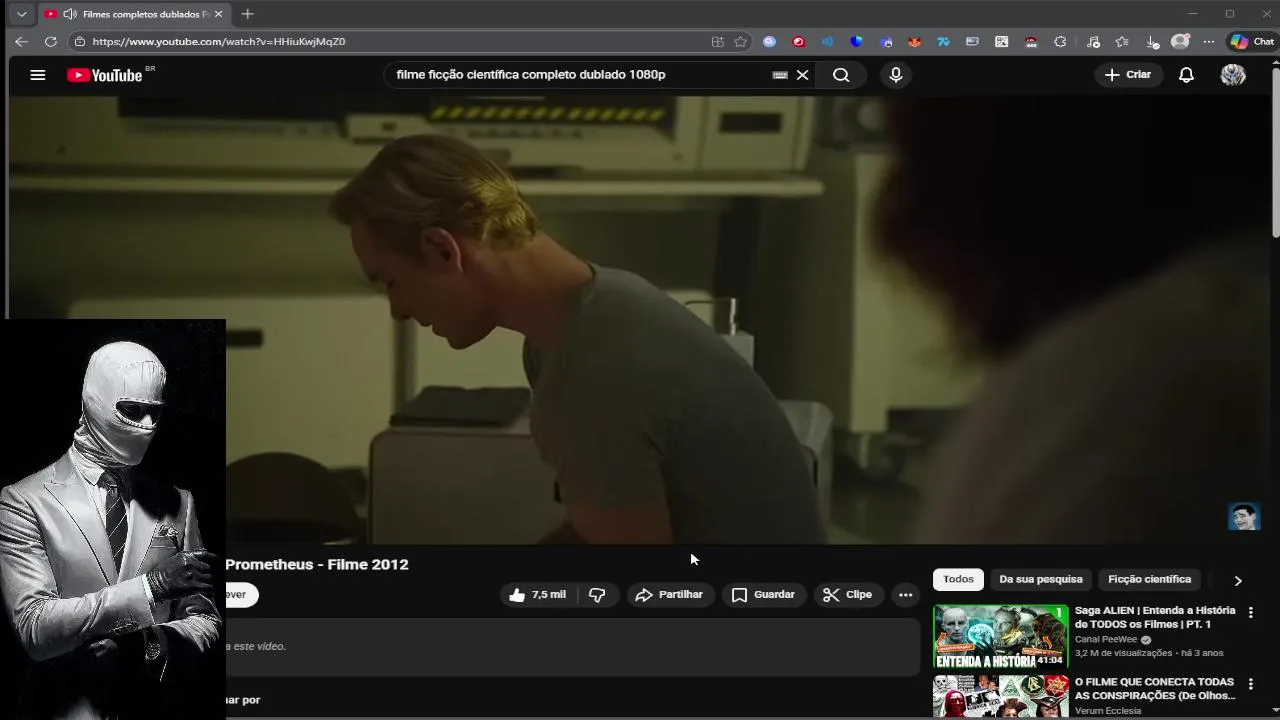The height and width of the screenshot is (720, 1280).
Task: Create a clip with Clipe
Action: [847, 595]
